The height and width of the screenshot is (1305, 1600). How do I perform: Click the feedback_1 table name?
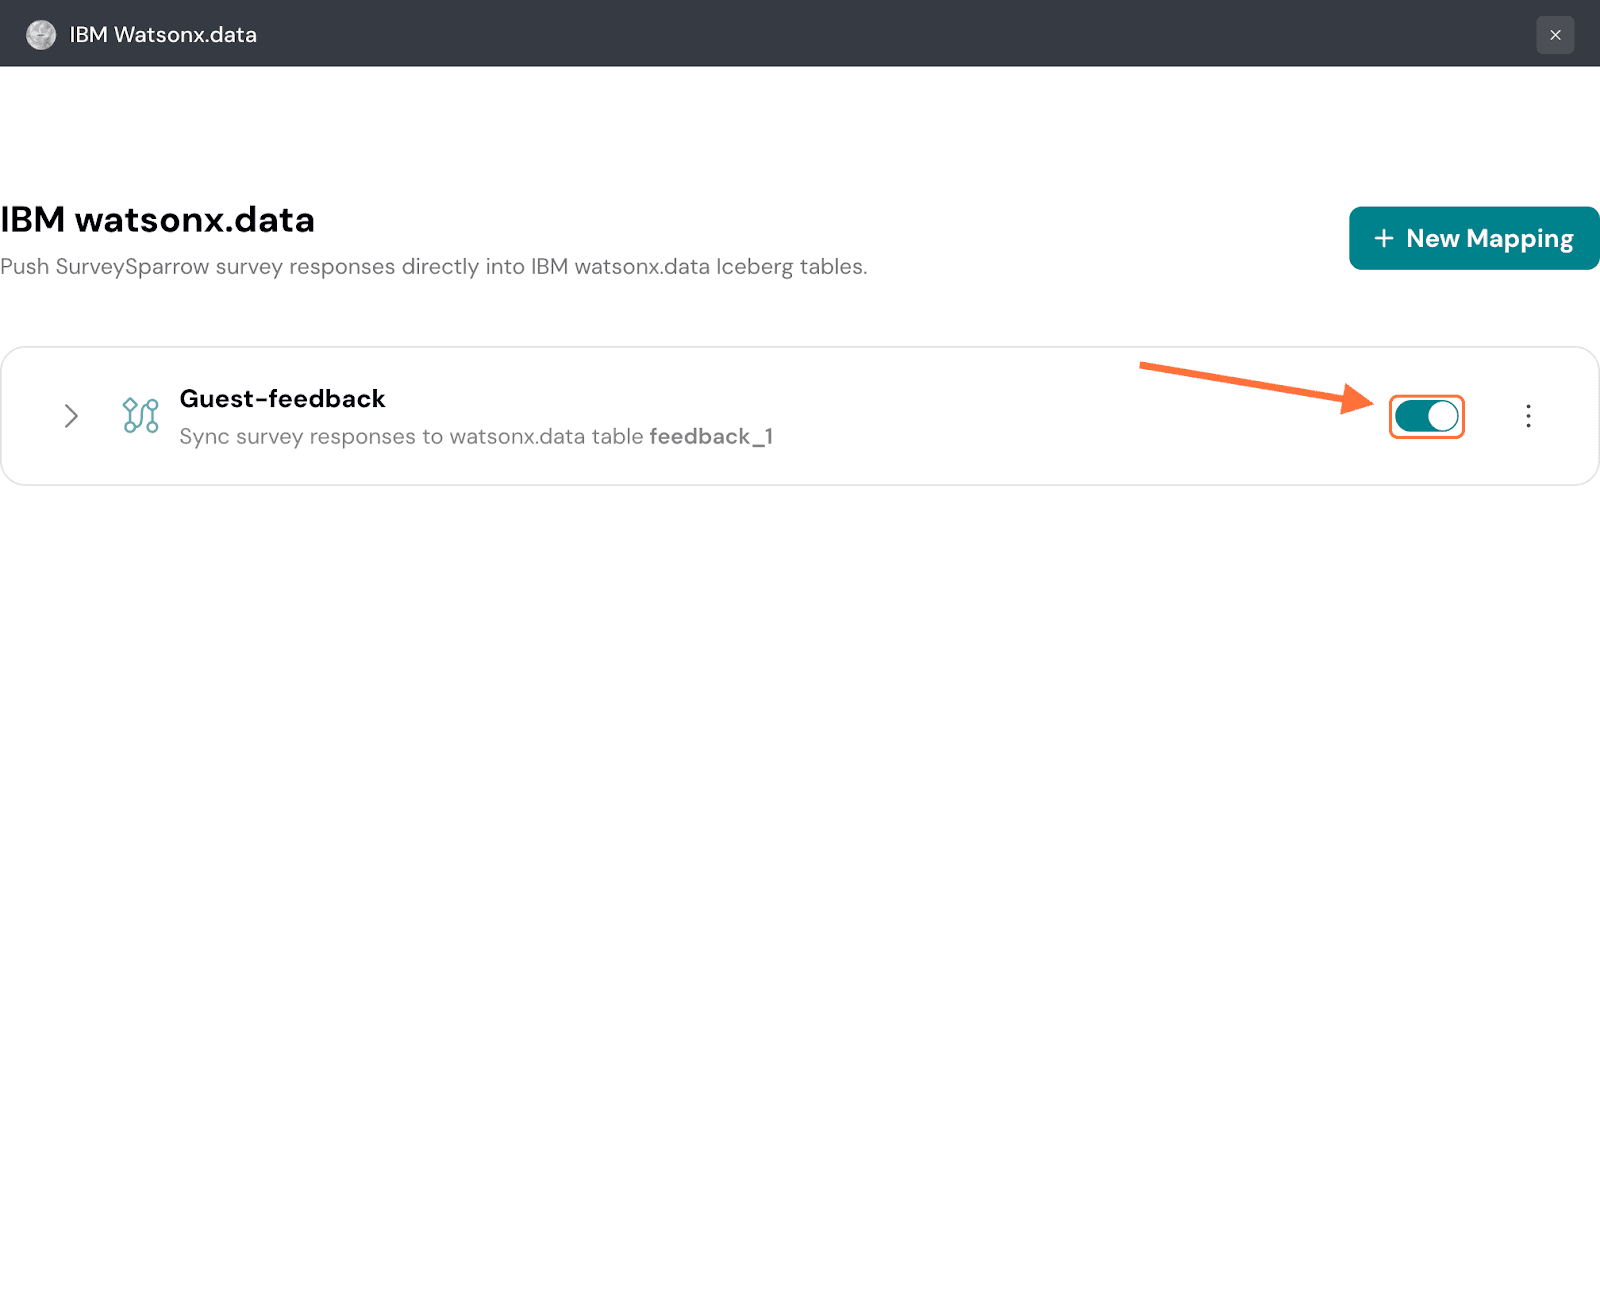711,437
